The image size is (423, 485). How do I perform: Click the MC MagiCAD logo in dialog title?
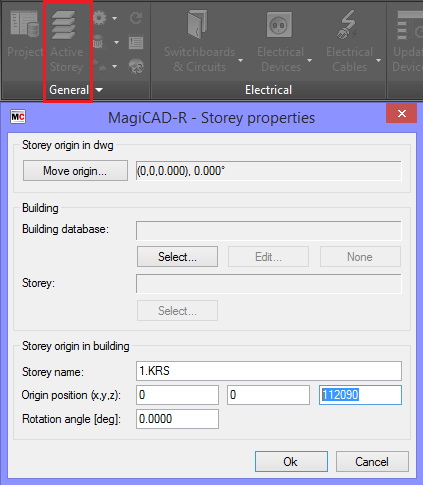[18, 117]
